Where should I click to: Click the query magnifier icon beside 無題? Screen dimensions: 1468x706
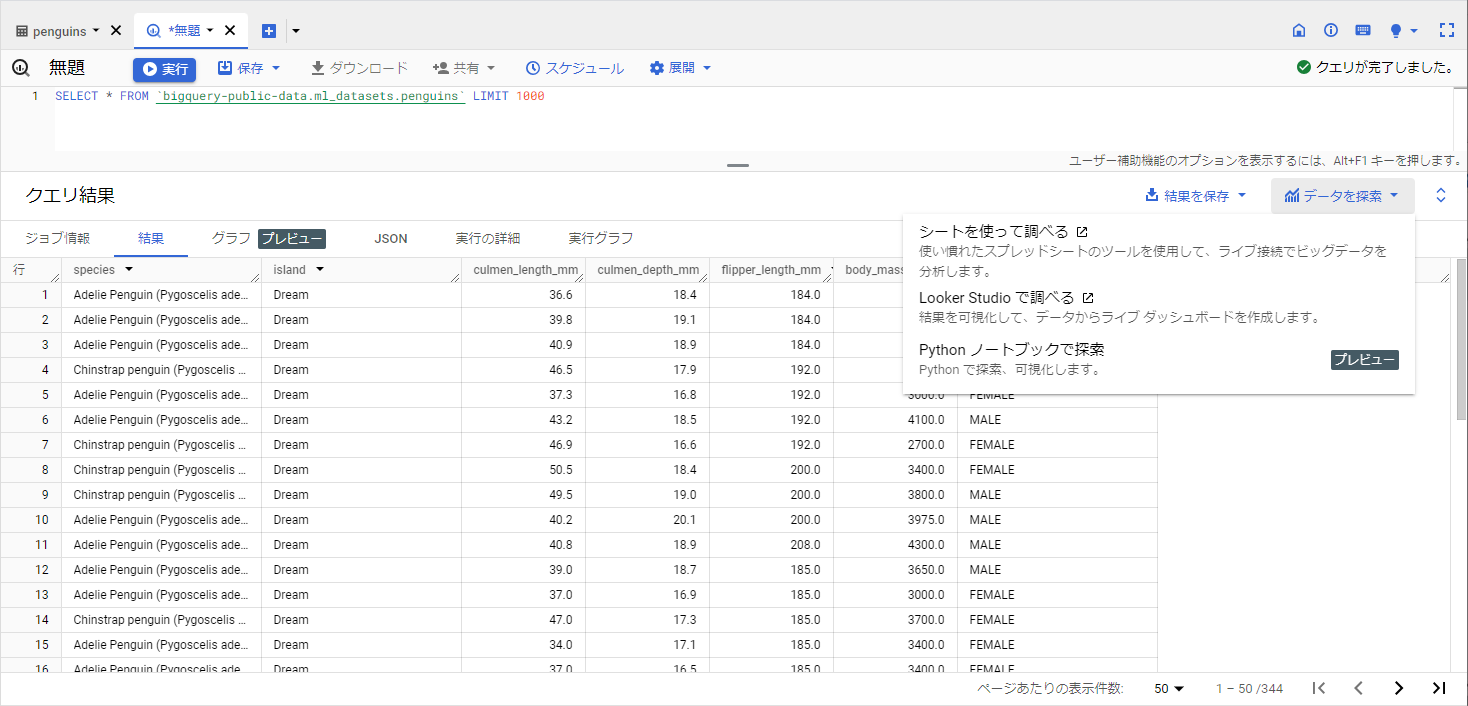coord(20,67)
